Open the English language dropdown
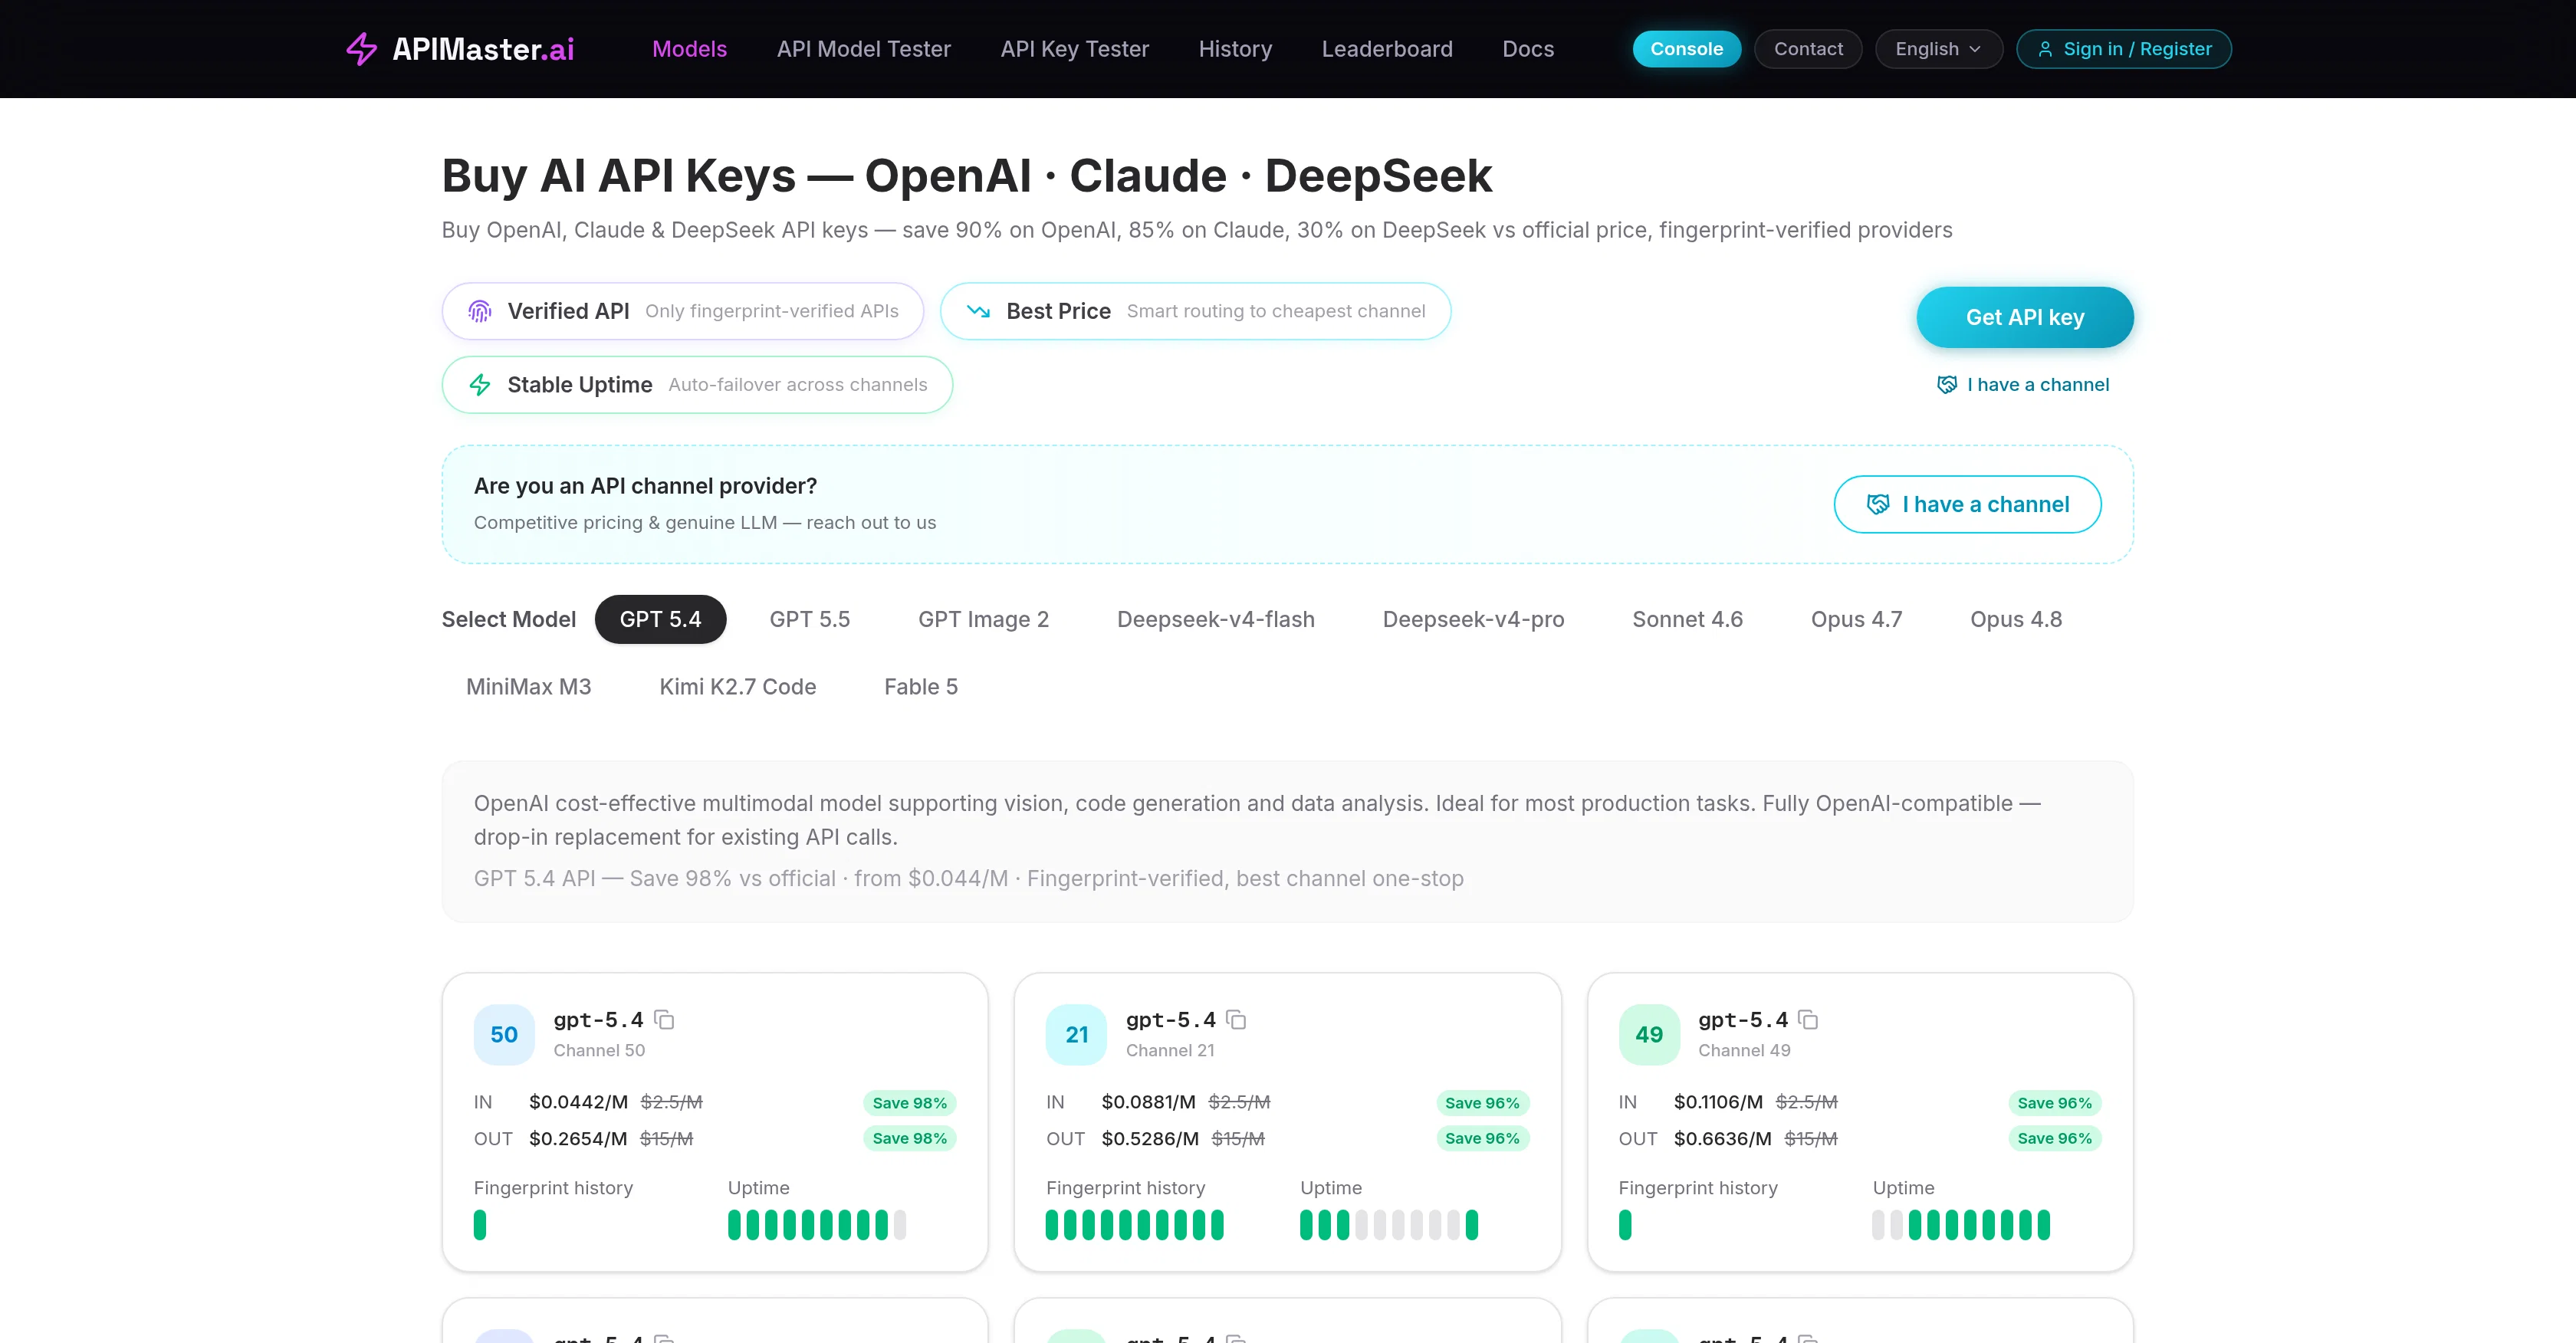Viewport: 2576px width, 1343px height. point(1938,49)
